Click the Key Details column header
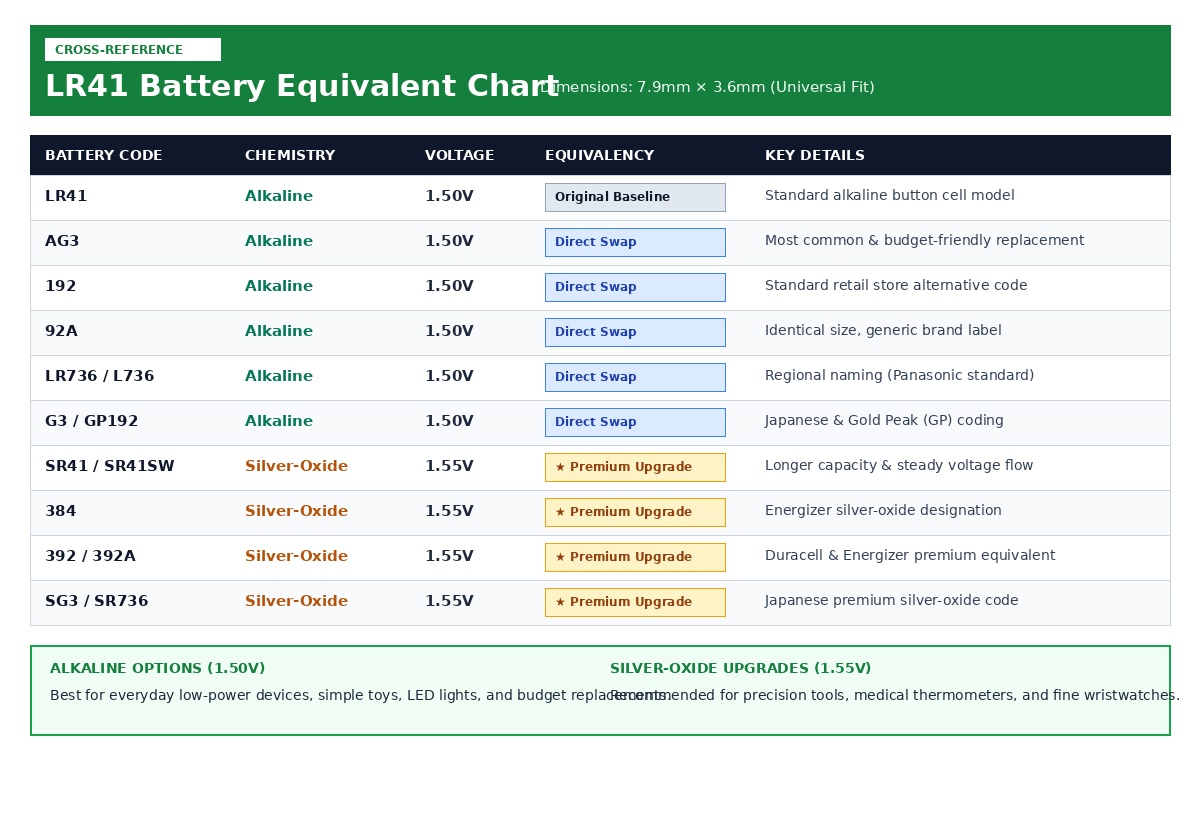The width and height of the screenshot is (1200, 820). 815,156
